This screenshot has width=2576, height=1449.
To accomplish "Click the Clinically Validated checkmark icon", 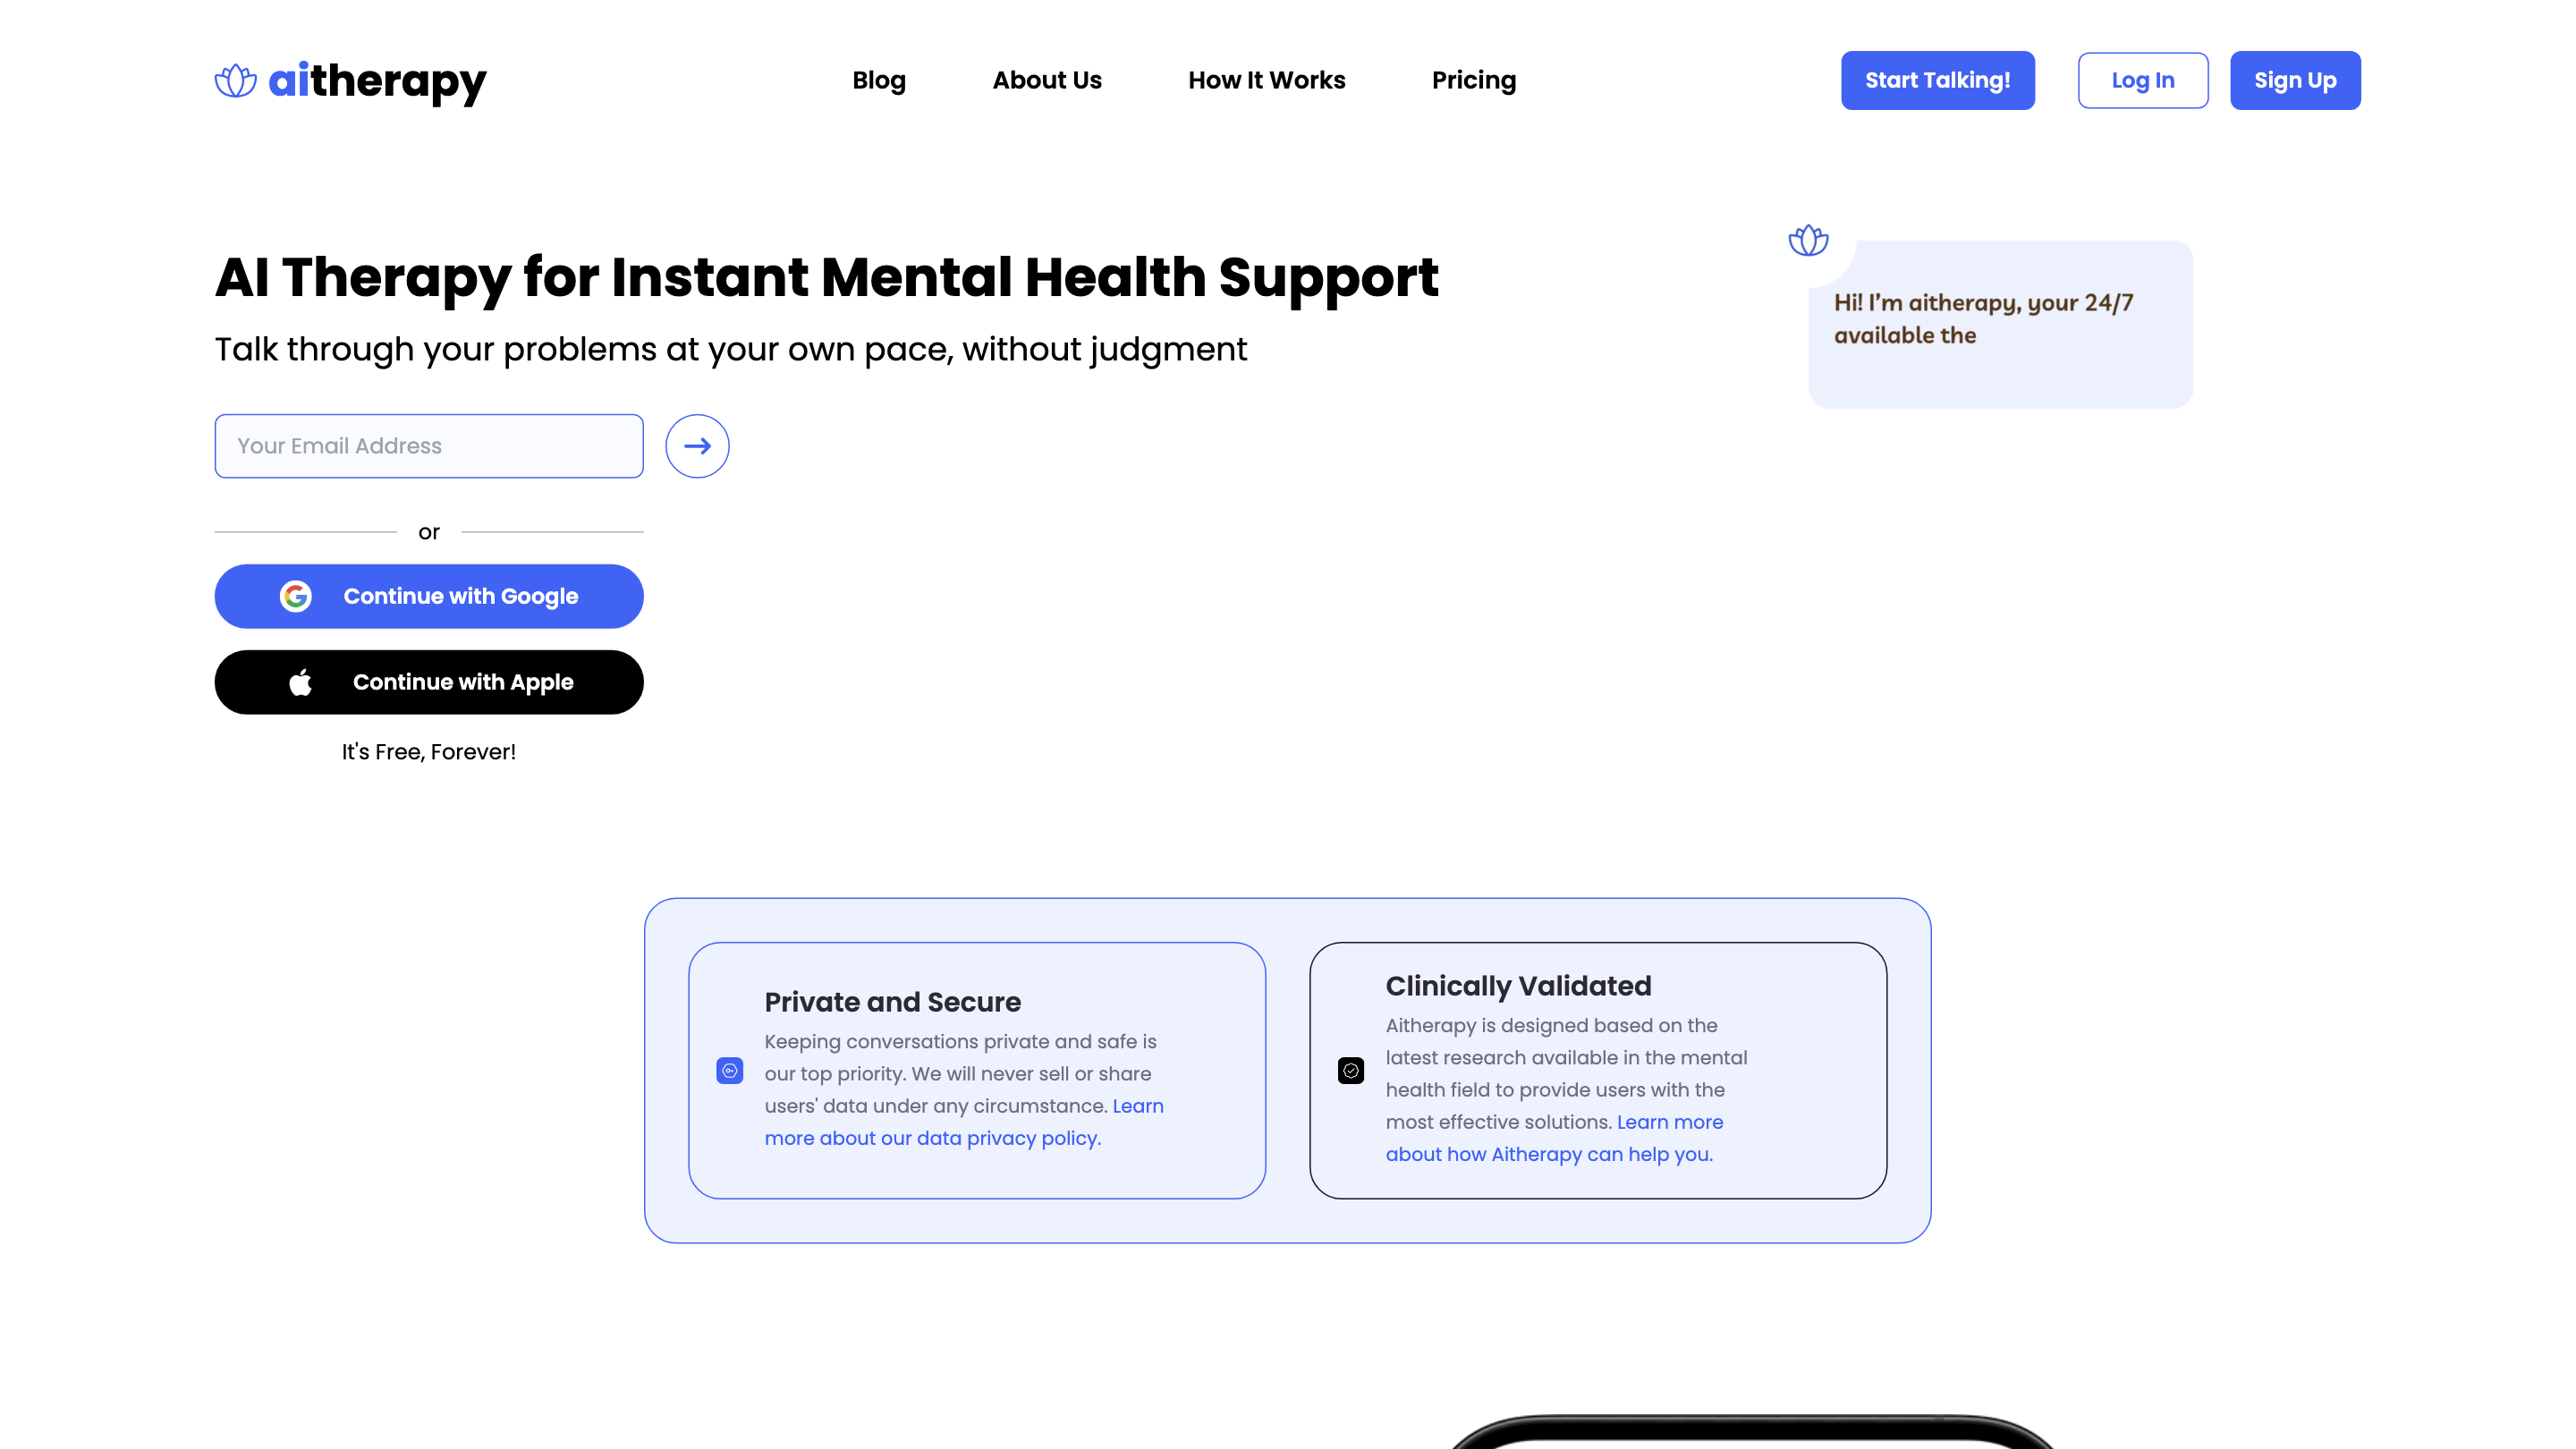I will pos(1351,1071).
